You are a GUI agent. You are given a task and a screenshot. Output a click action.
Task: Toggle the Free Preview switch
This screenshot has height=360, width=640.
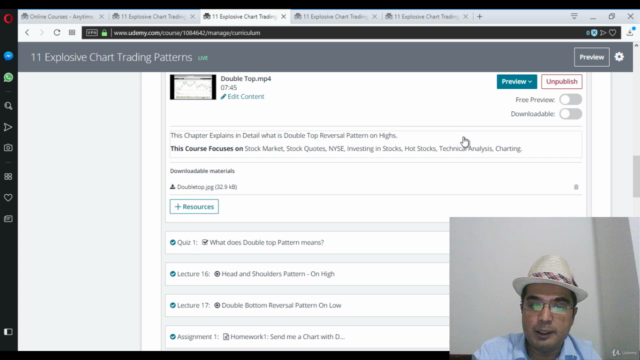pos(571,100)
